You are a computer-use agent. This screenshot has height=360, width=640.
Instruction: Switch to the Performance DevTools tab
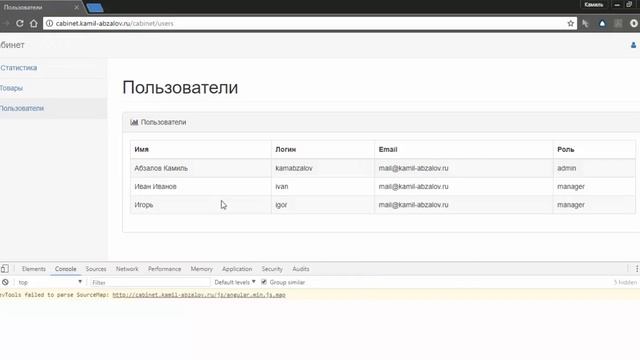tap(164, 269)
